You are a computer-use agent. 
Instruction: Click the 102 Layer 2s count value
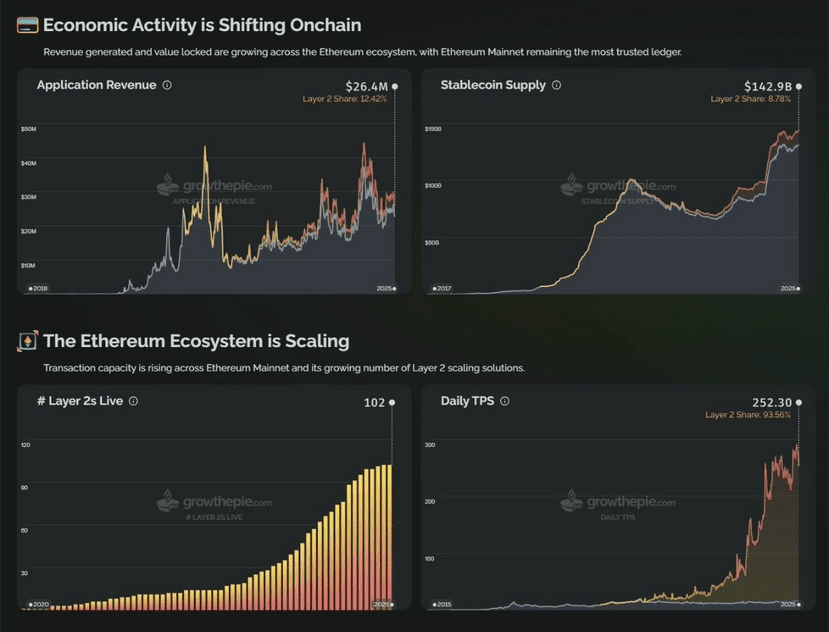point(374,402)
